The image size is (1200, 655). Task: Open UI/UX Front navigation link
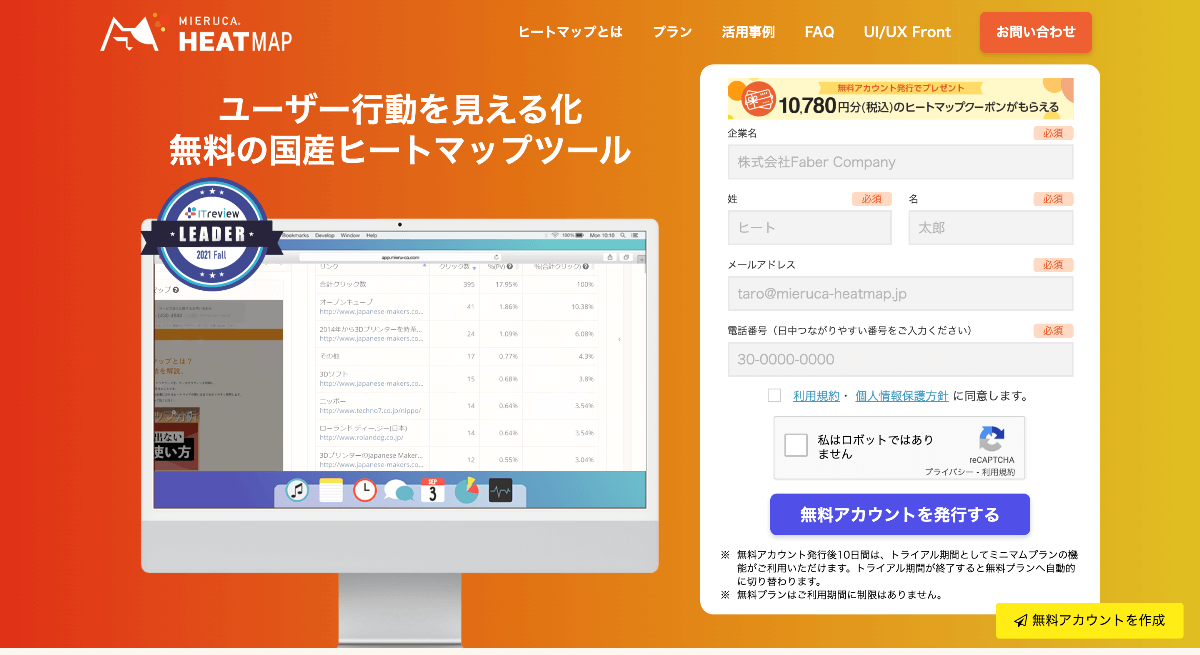[x=907, y=32]
